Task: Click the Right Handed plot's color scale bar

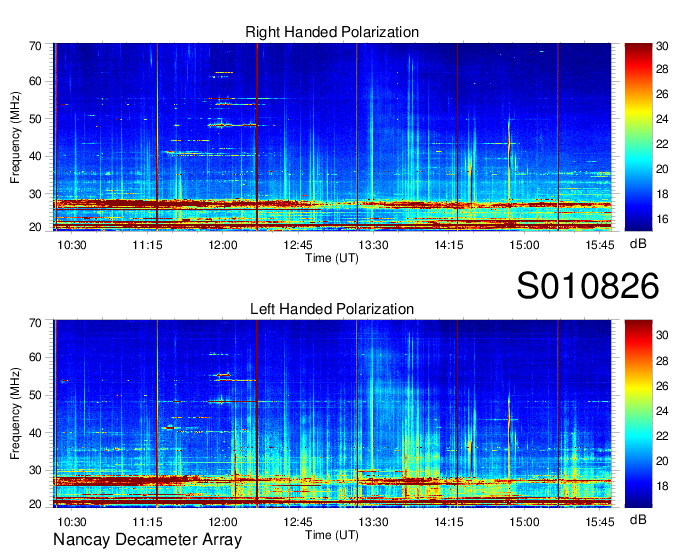Action: pyautogui.click(x=638, y=137)
